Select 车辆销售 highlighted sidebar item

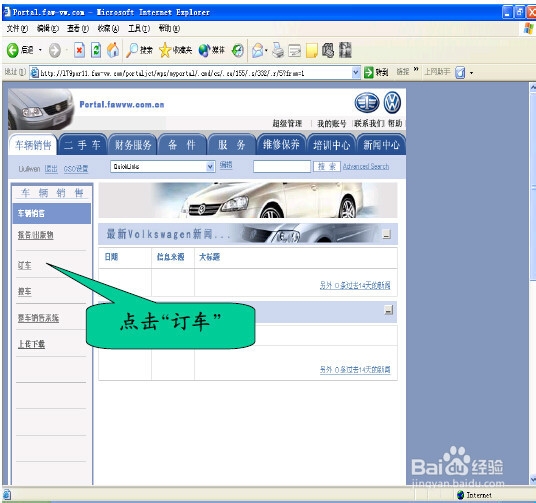coord(52,214)
